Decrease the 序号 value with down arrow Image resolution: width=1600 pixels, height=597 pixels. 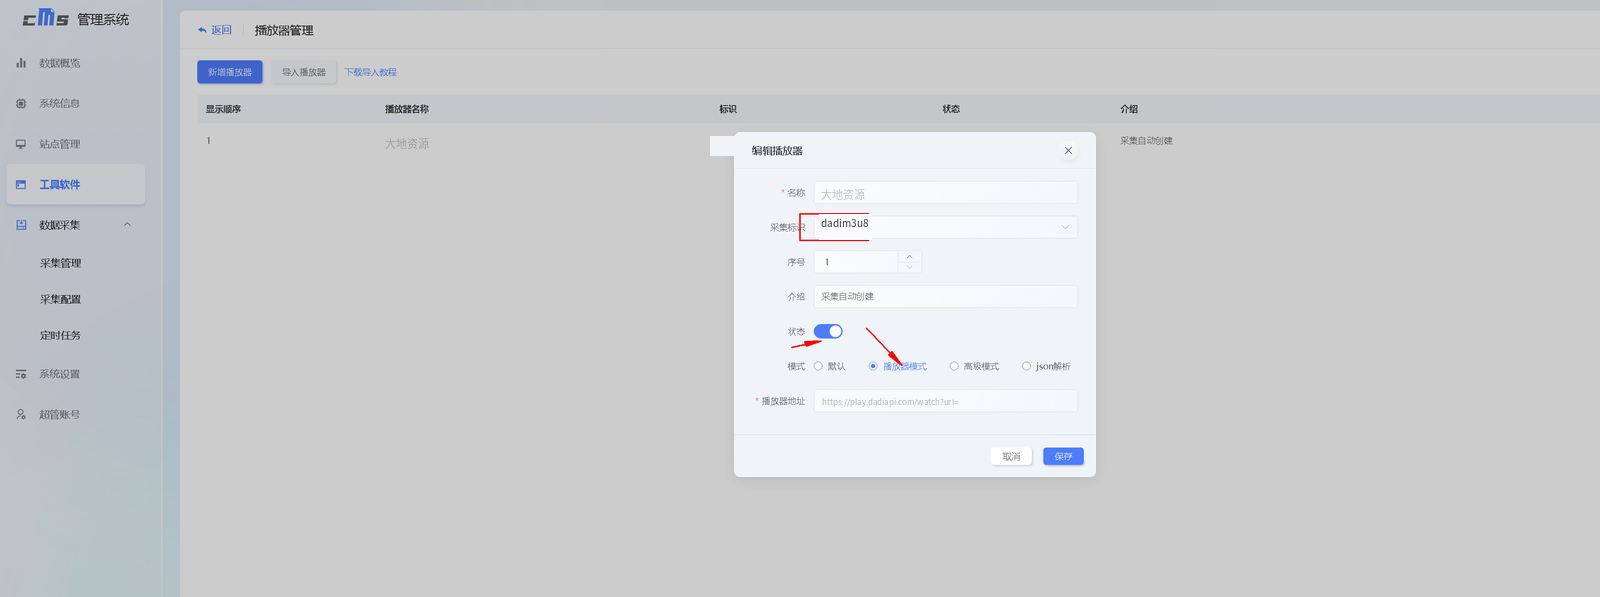coord(909,267)
